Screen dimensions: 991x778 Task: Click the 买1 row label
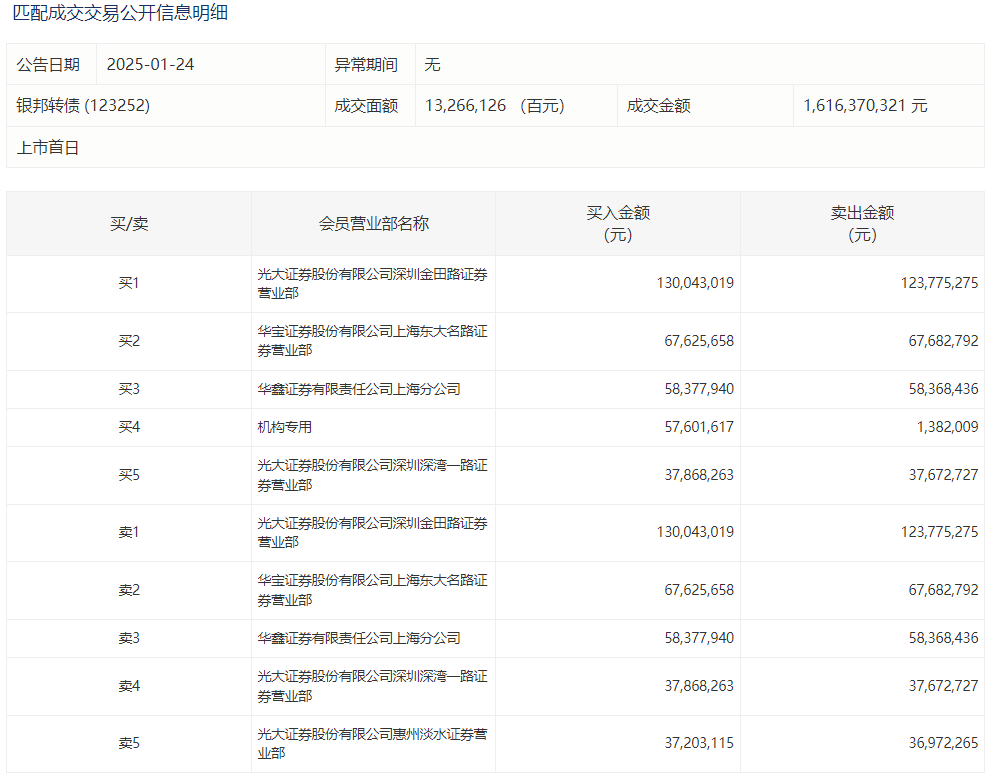129,284
